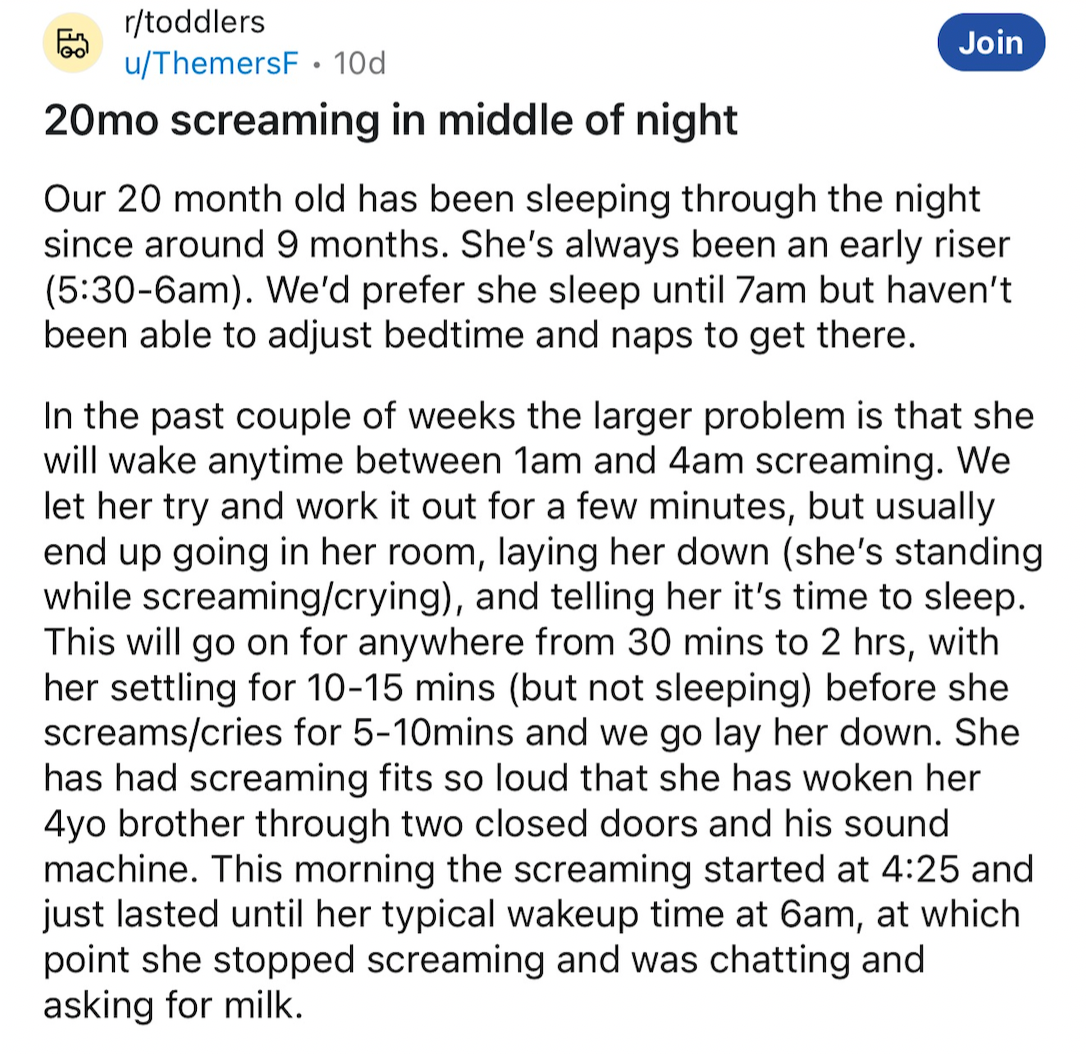Viewport: 1090px width, 1054px height.
Task: Select the line mentioning '(5:30-6am)'
Action: pyautogui.click(x=528, y=290)
